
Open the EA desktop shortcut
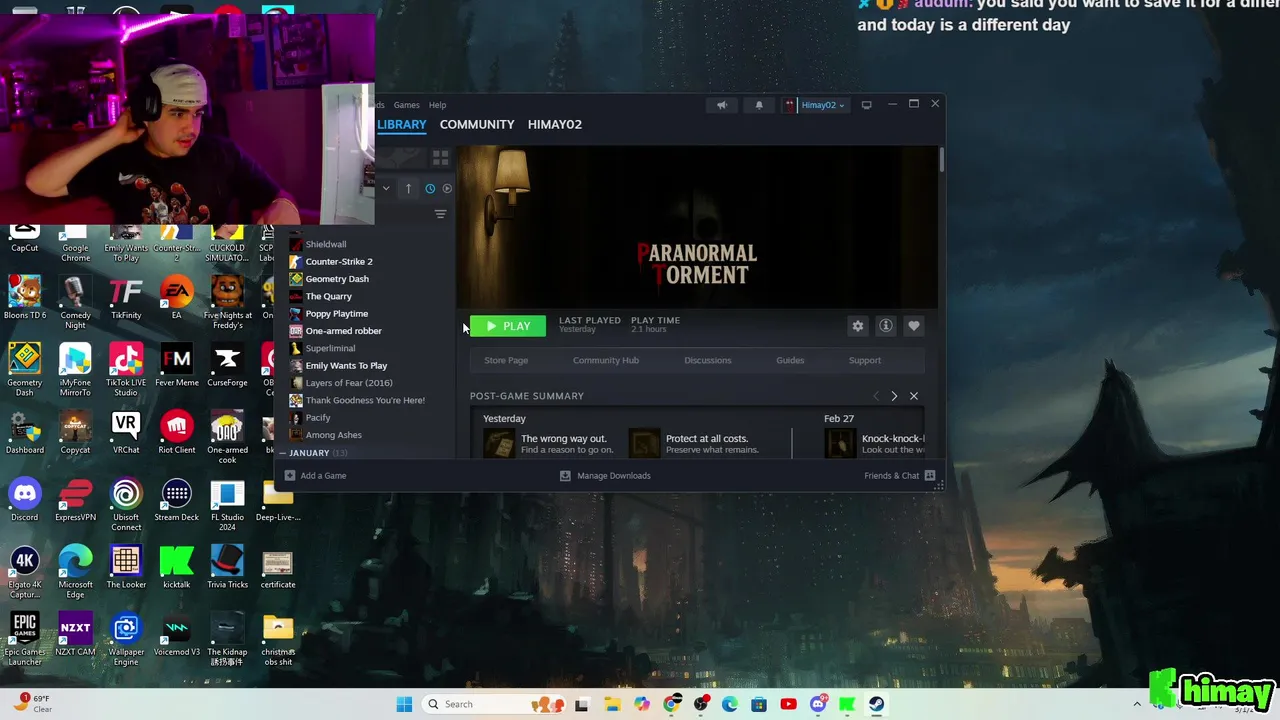(x=176, y=298)
